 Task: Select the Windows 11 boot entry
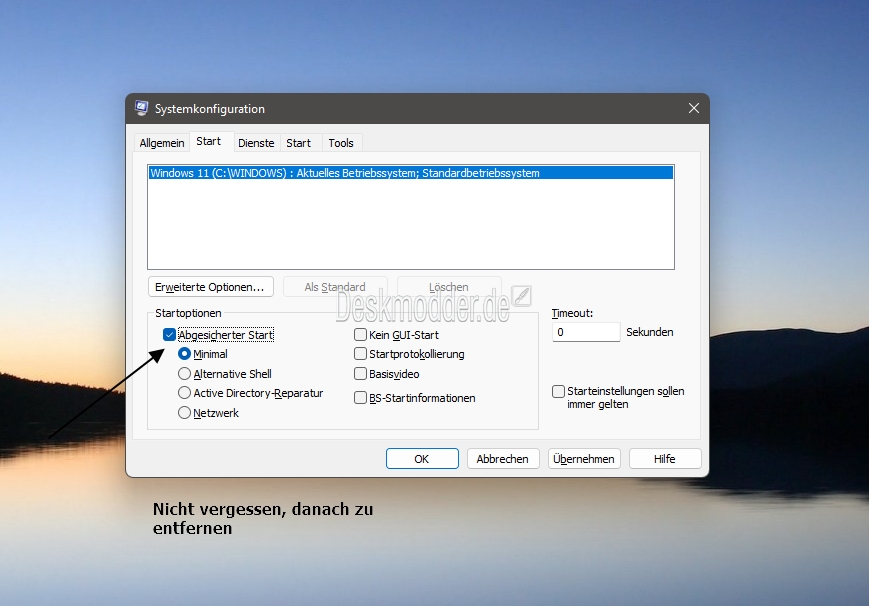(411, 173)
